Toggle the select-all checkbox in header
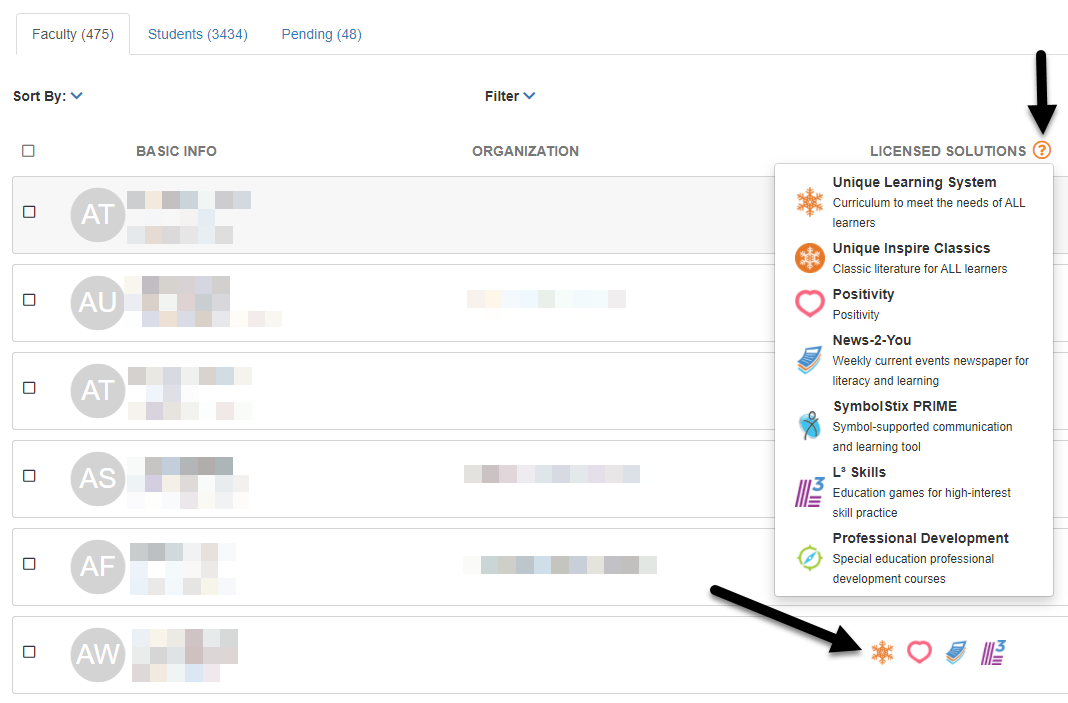Viewport: 1068px width, 703px height. click(28, 151)
